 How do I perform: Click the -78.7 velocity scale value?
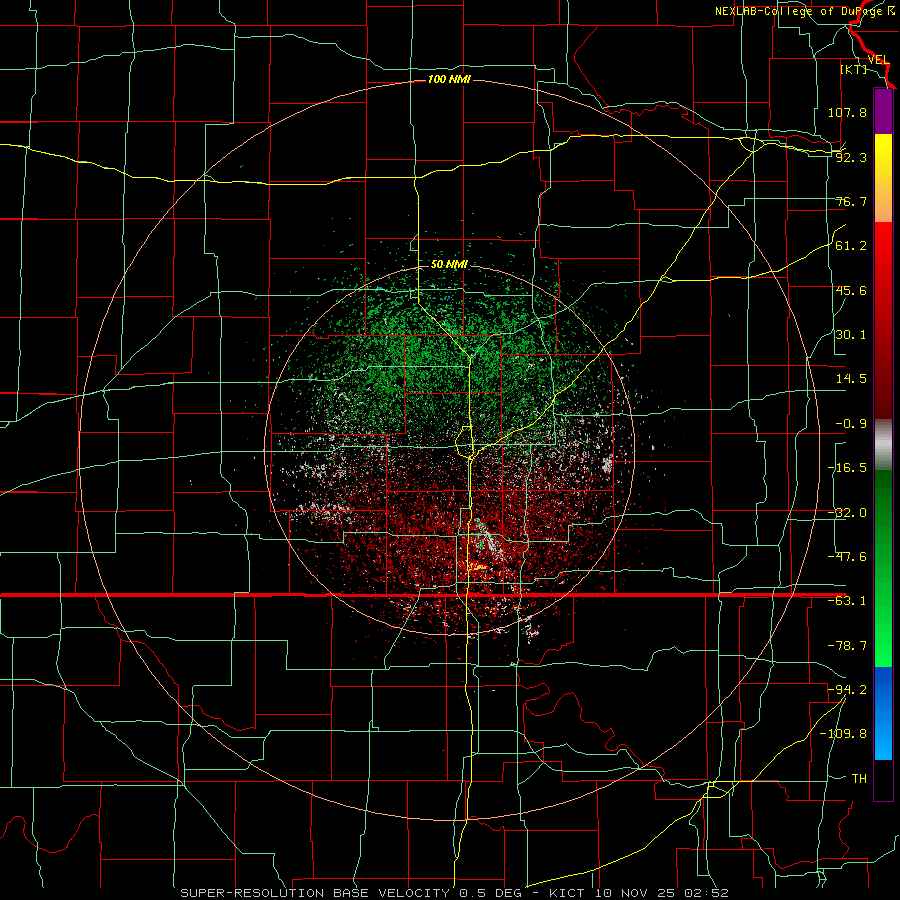(847, 646)
